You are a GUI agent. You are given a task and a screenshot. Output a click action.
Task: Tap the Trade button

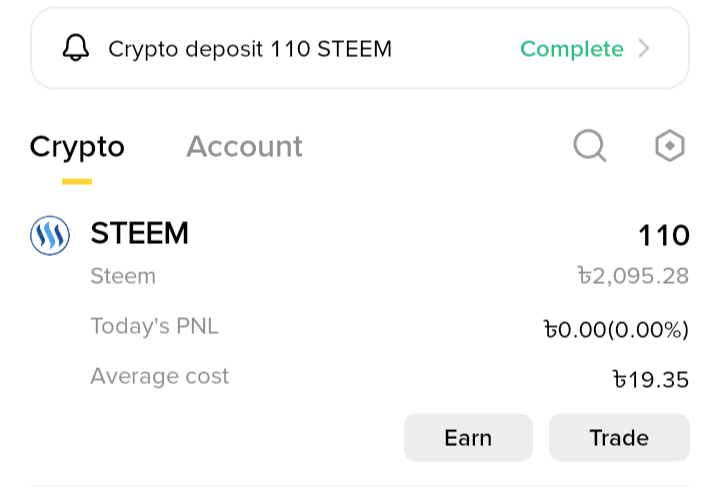(x=619, y=437)
